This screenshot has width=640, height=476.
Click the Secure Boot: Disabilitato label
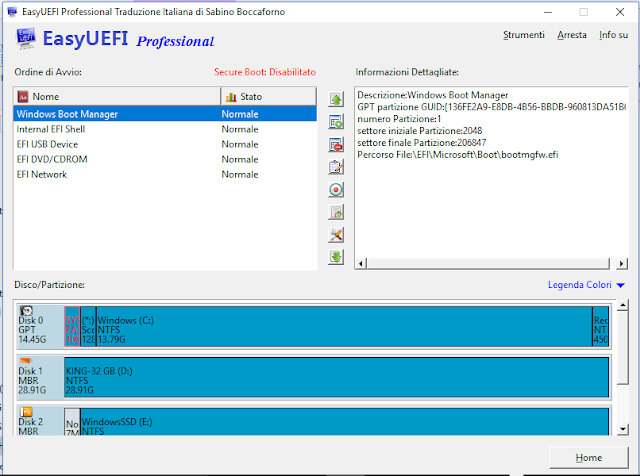[x=265, y=72]
